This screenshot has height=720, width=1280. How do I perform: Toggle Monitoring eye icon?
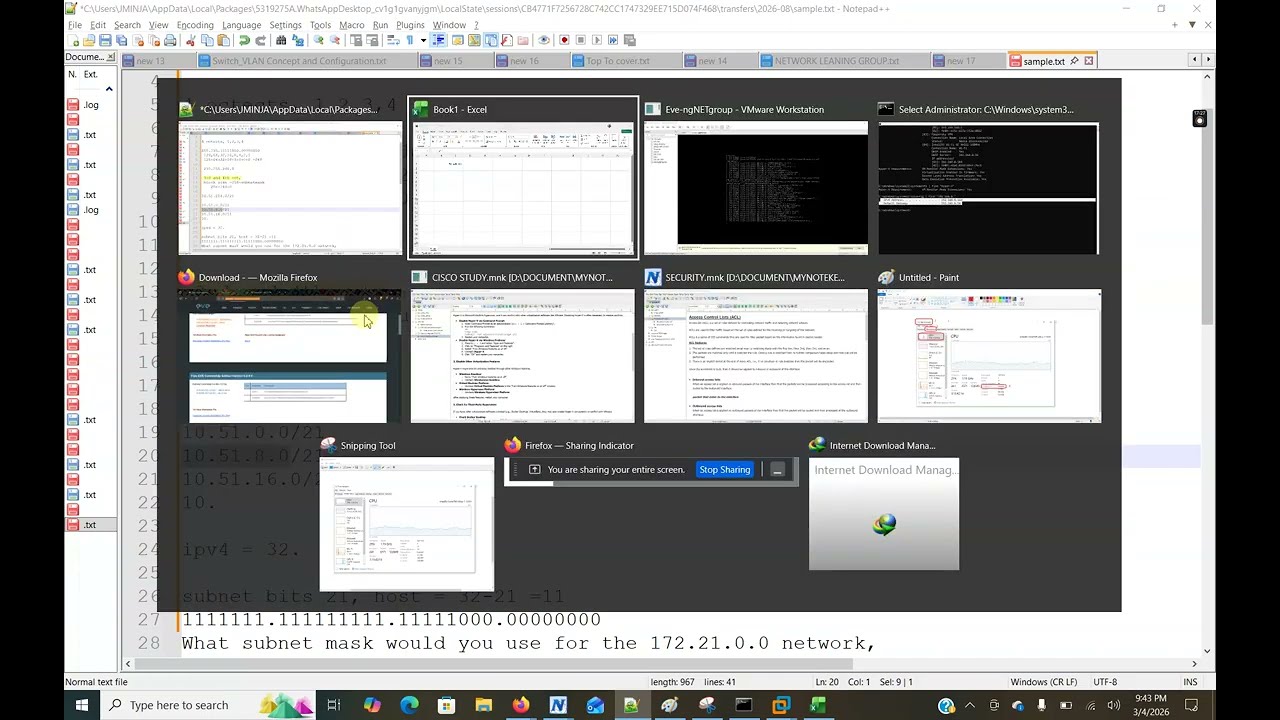tap(543, 40)
